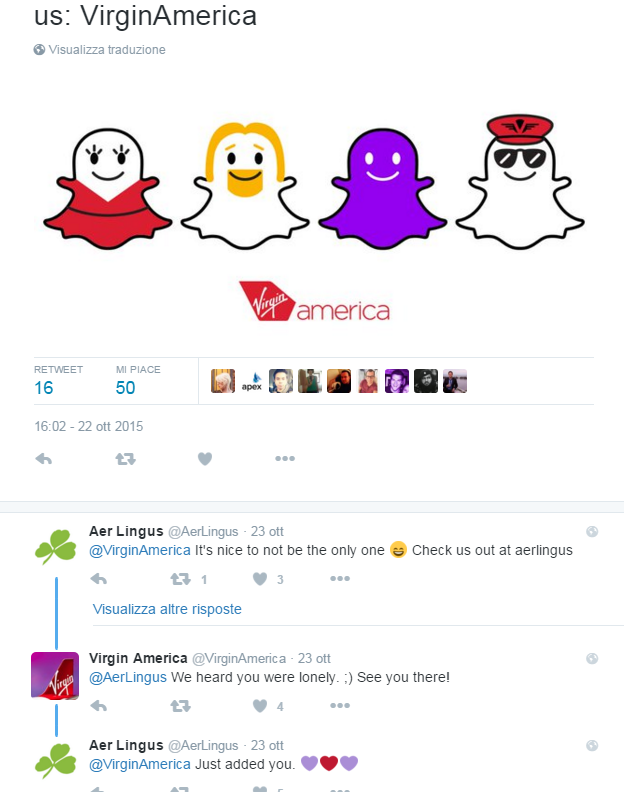
Task: Click the reply icon under main tweet
Action: tap(43, 459)
